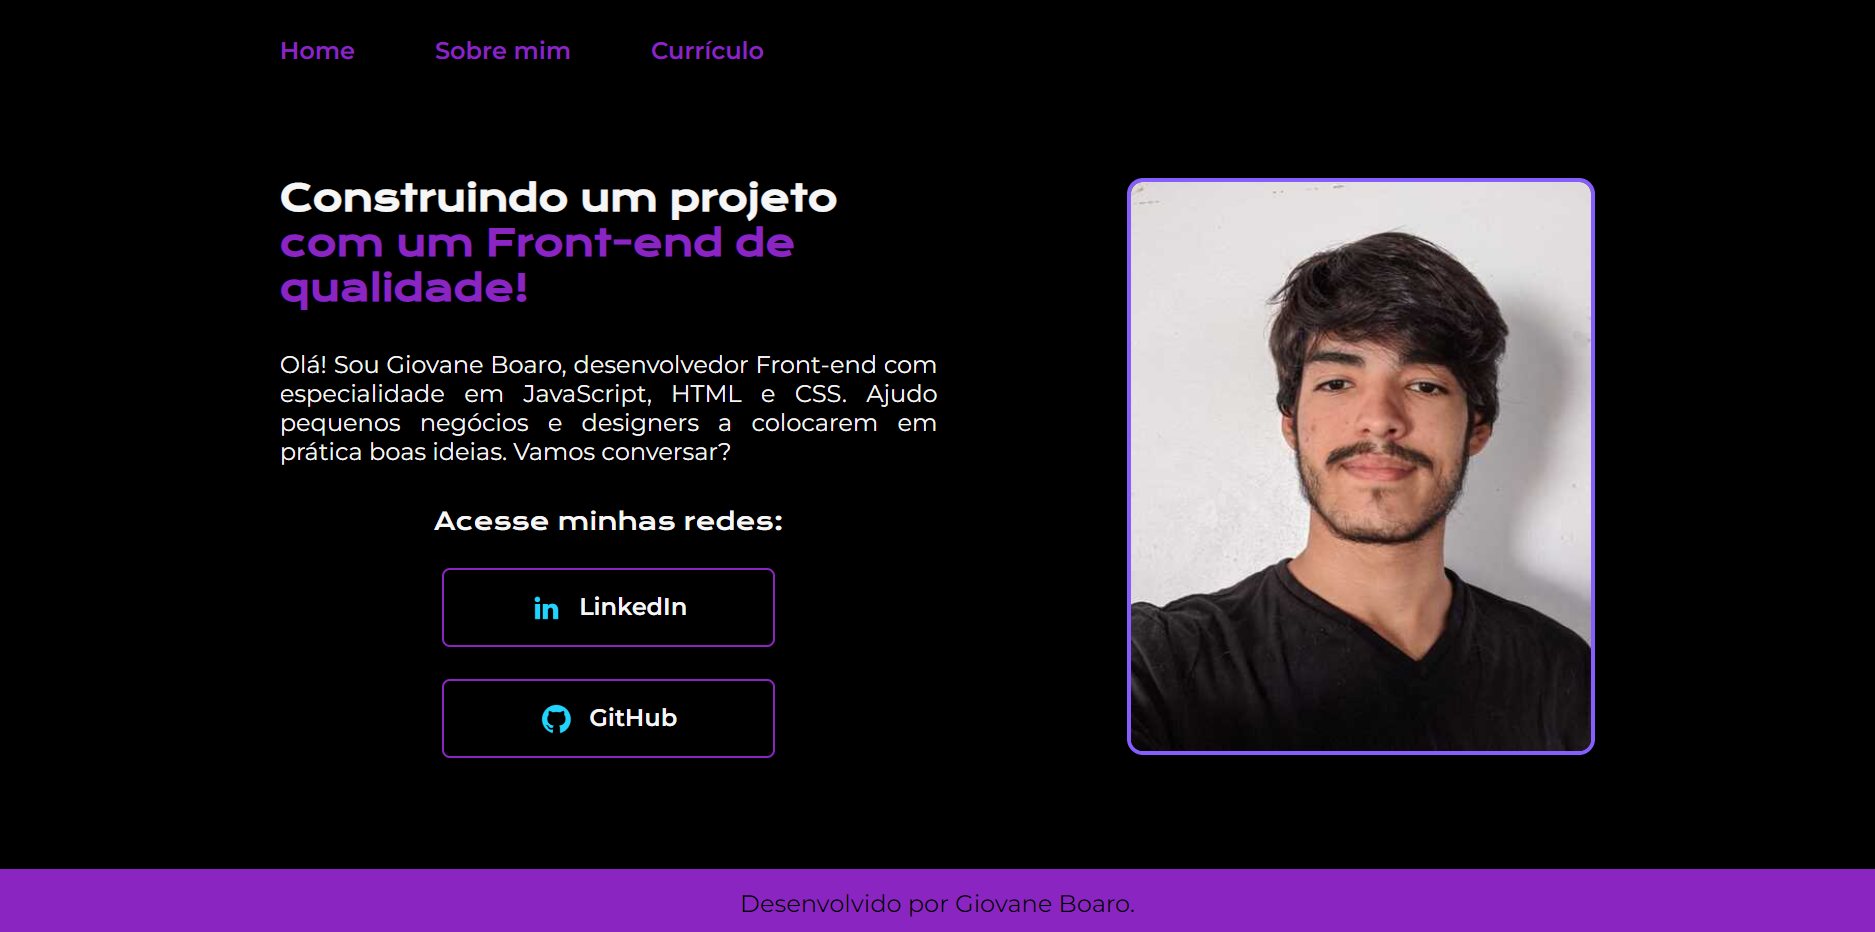Click the word 'qualidade!' in the heading

tap(404, 288)
